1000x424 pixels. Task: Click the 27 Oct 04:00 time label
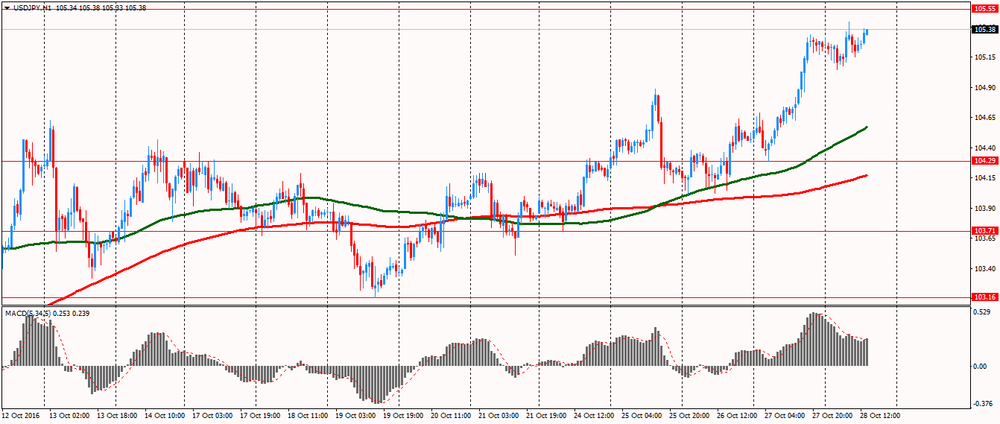point(783,414)
